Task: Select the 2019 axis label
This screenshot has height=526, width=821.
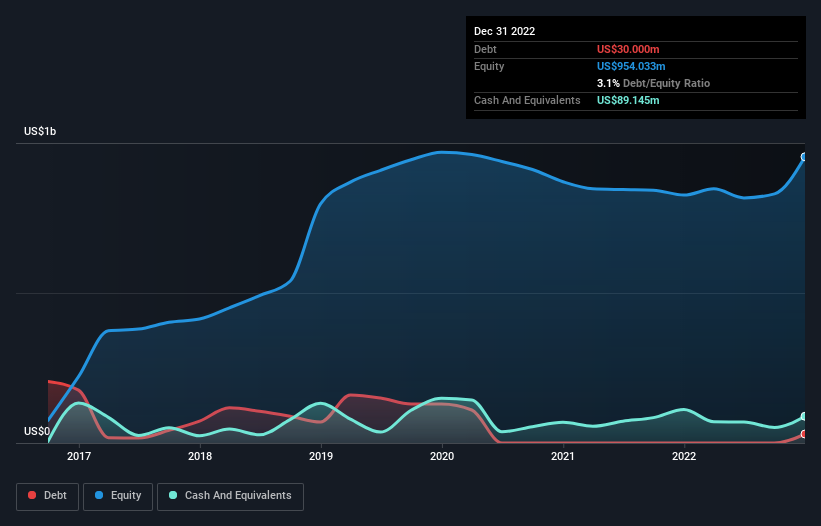Action: pyautogui.click(x=321, y=456)
